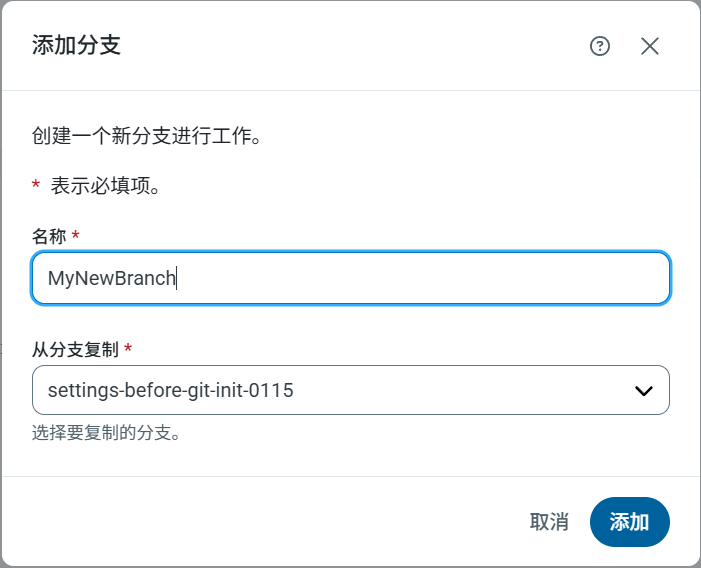Screen dimensions: 701x568
Task: Click the 从分支复制 field label
Action: (75, 350)
